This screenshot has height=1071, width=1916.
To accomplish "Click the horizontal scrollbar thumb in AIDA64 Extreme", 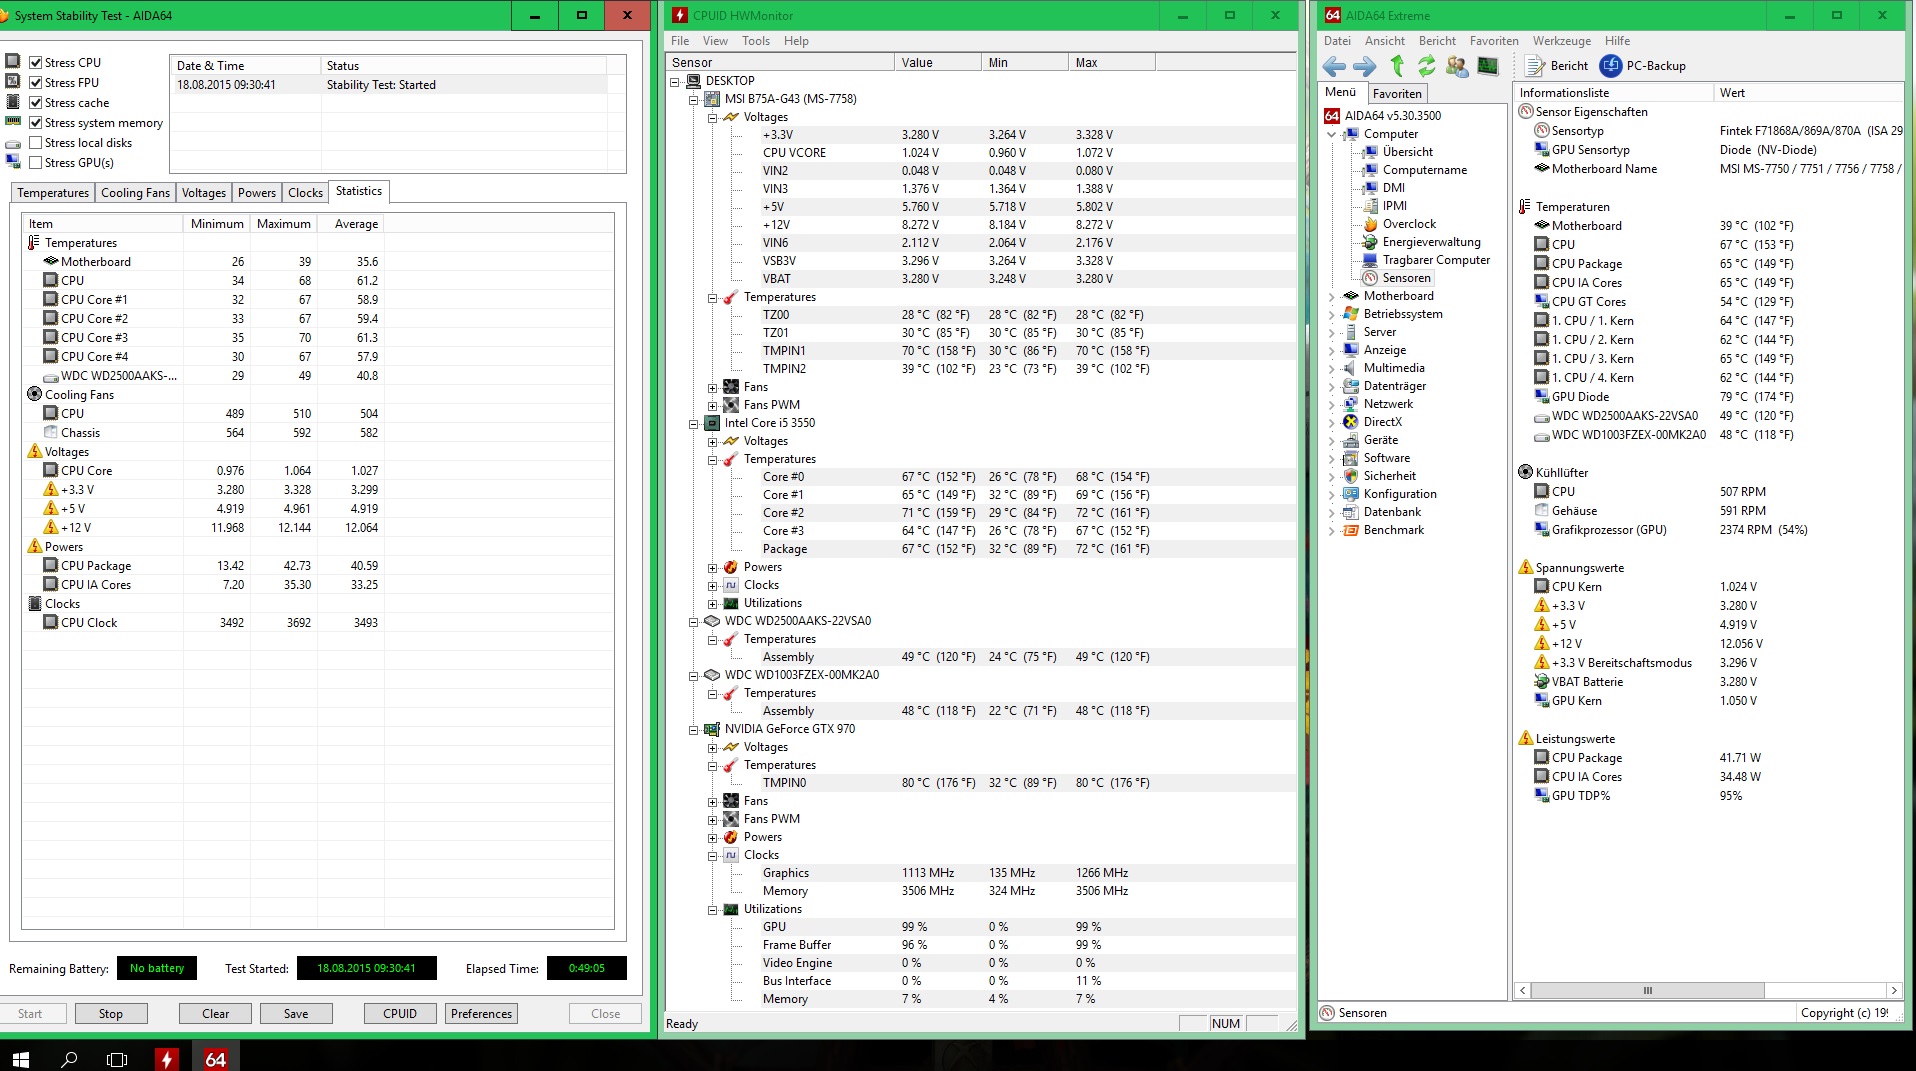I will (x=1647, y=991).
